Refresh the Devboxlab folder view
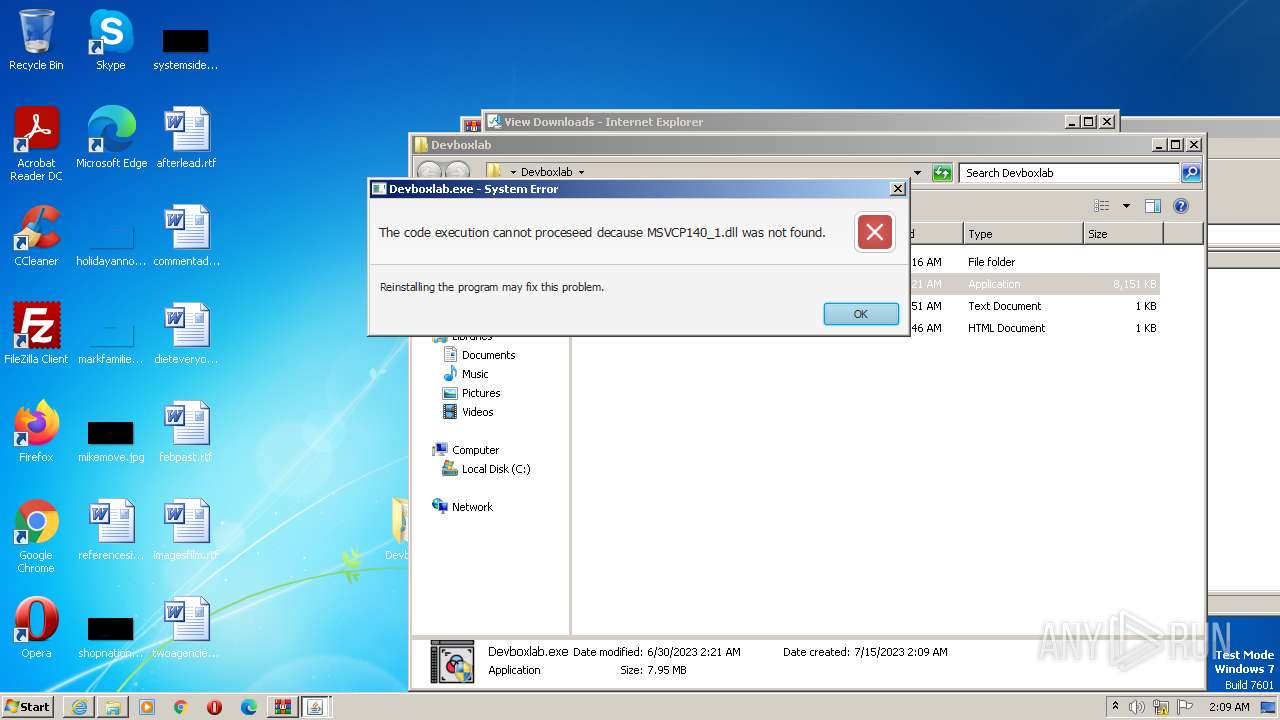This screenshot has width=1280, height=720. click(x=942, y=173)
